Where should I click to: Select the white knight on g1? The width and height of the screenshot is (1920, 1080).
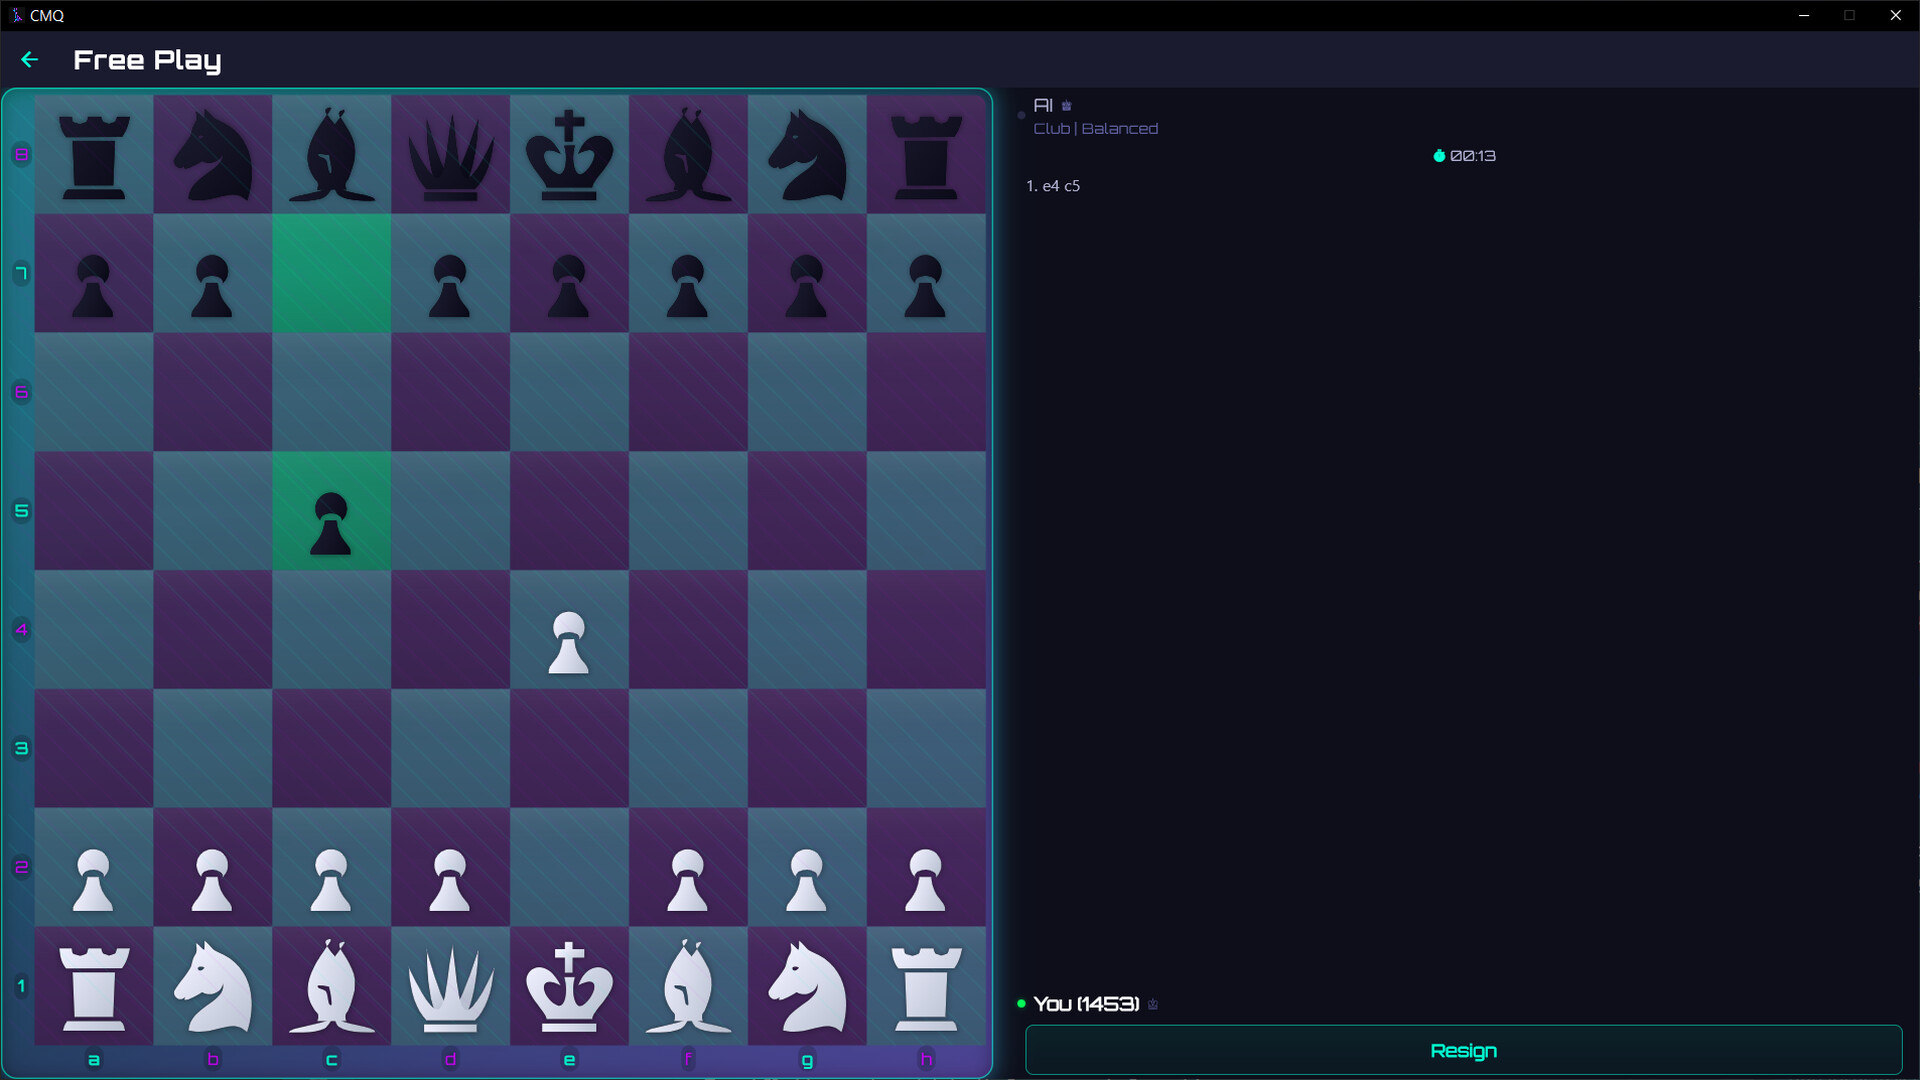[807, 986]
